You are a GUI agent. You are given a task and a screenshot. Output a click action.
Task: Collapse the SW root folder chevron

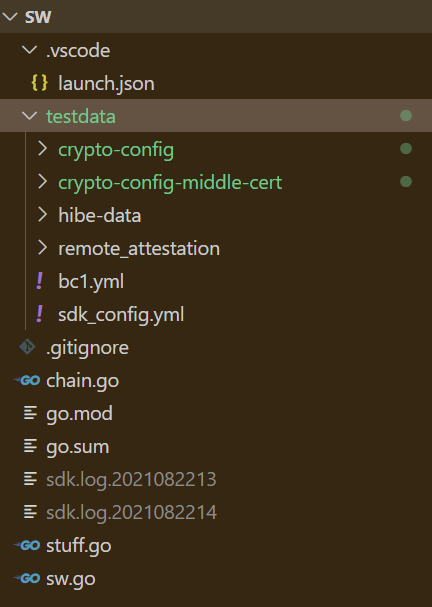pyautogui.click(x=10, y=17)
